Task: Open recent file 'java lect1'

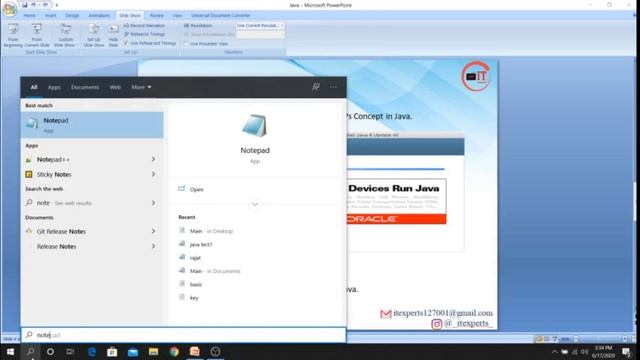Action: click(x=196, y=244)
